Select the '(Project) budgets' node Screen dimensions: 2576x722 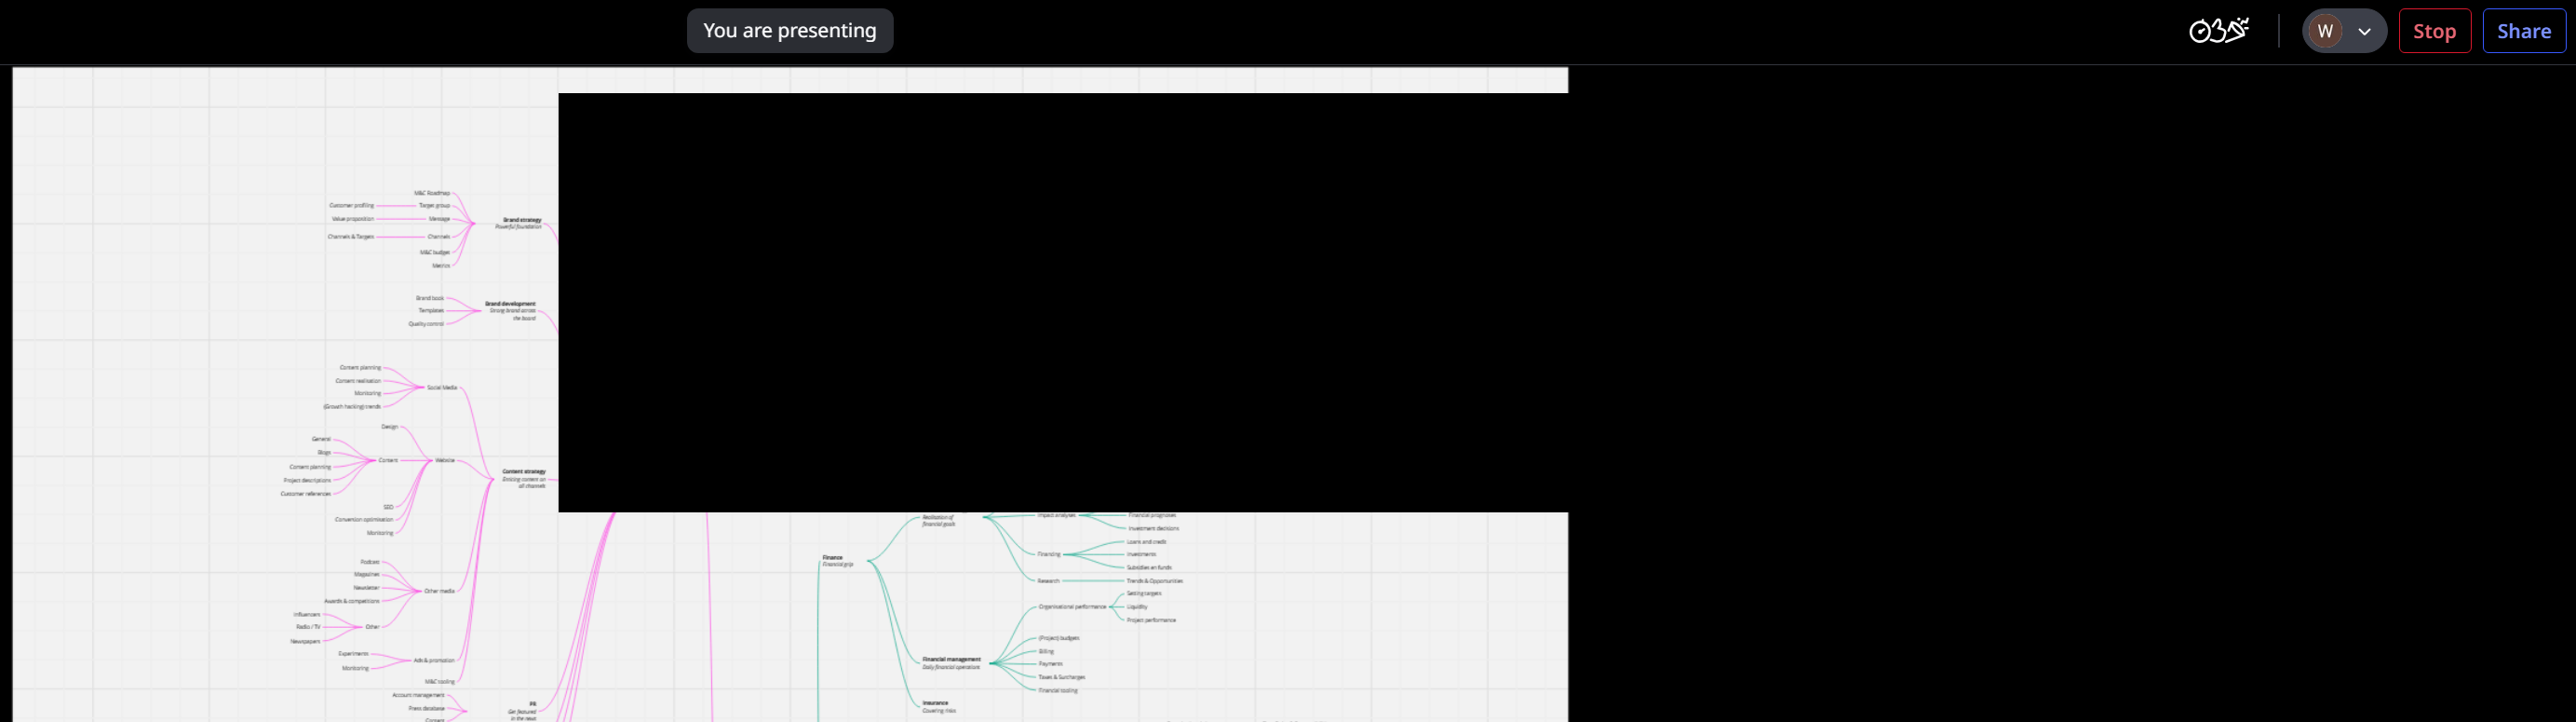[x=1059, y=638]
